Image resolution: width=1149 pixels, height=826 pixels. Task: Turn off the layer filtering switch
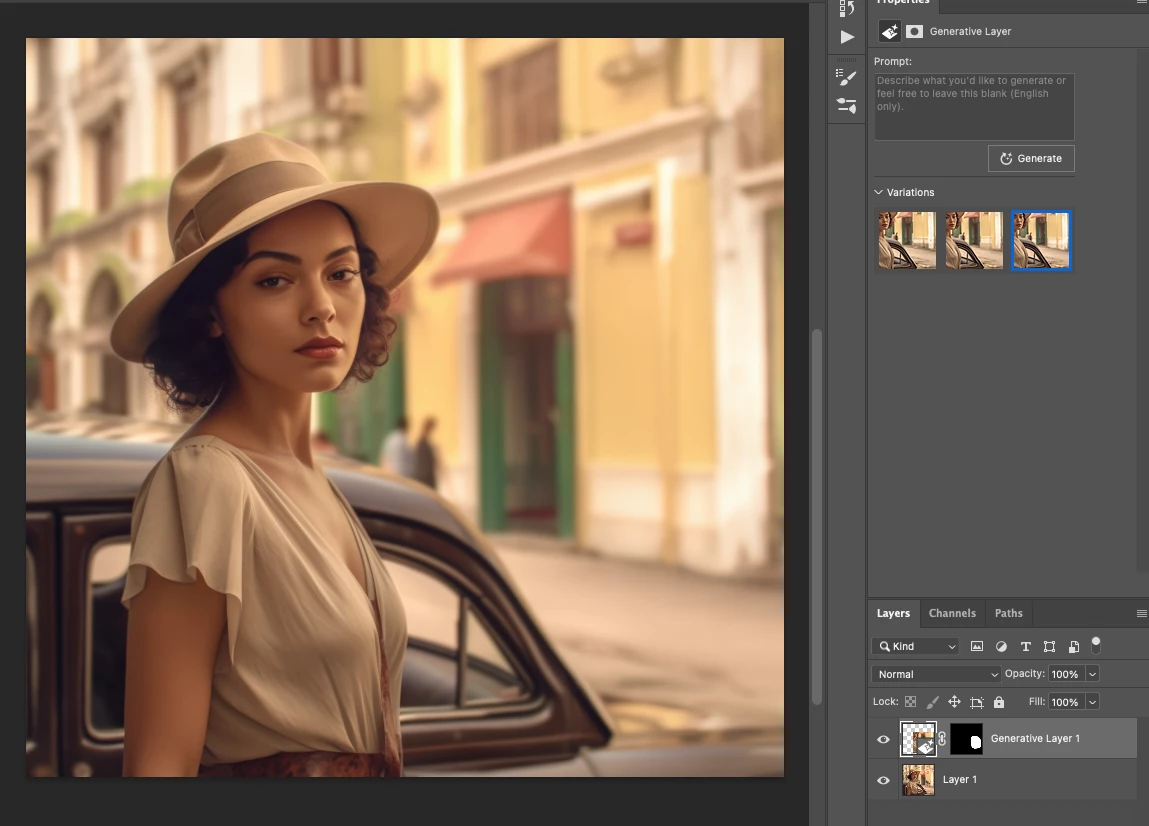pos(1096,645)
